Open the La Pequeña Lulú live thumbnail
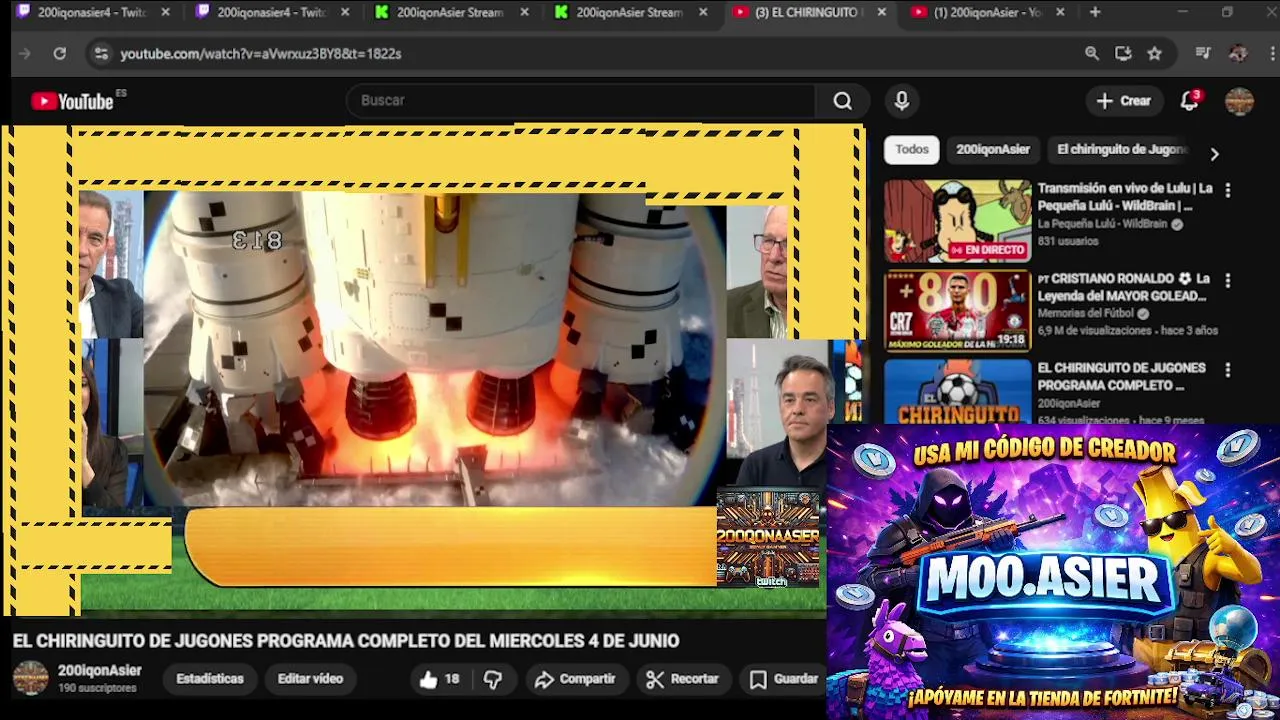The height and width of the screenshot is (720, 1280). [957, 221]
